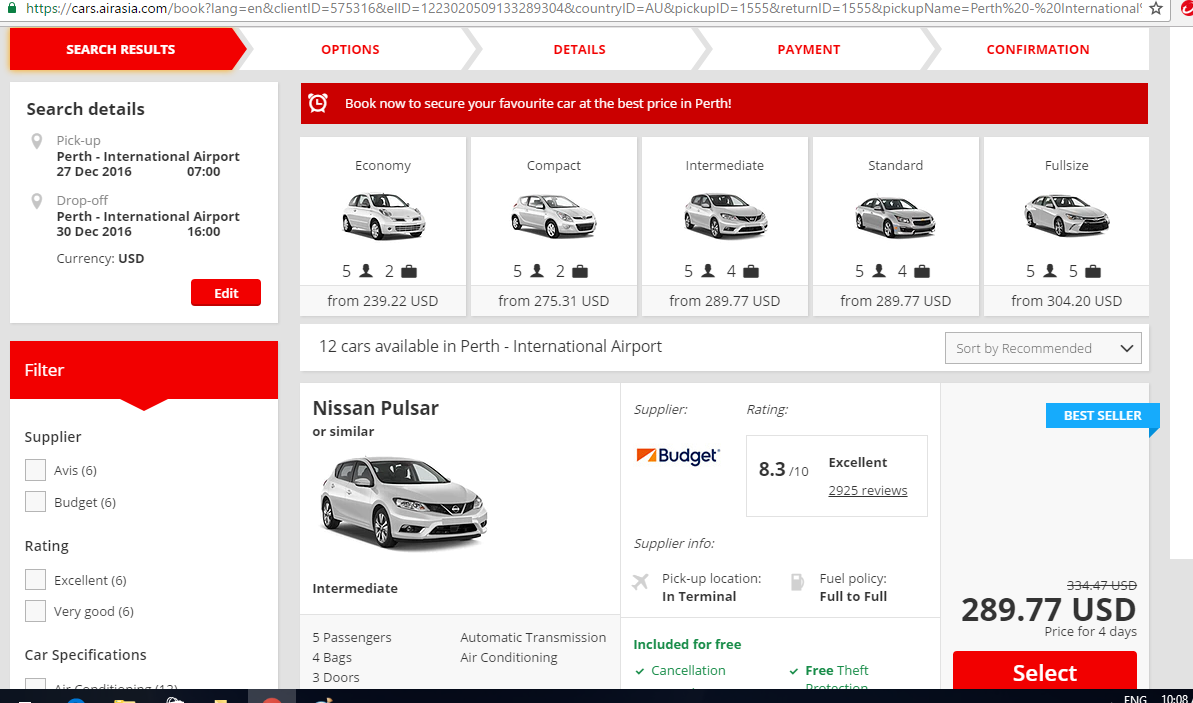Click the luggage icon on Intermediate card
Screen dimensions: 1193x703
click(751, 271)
